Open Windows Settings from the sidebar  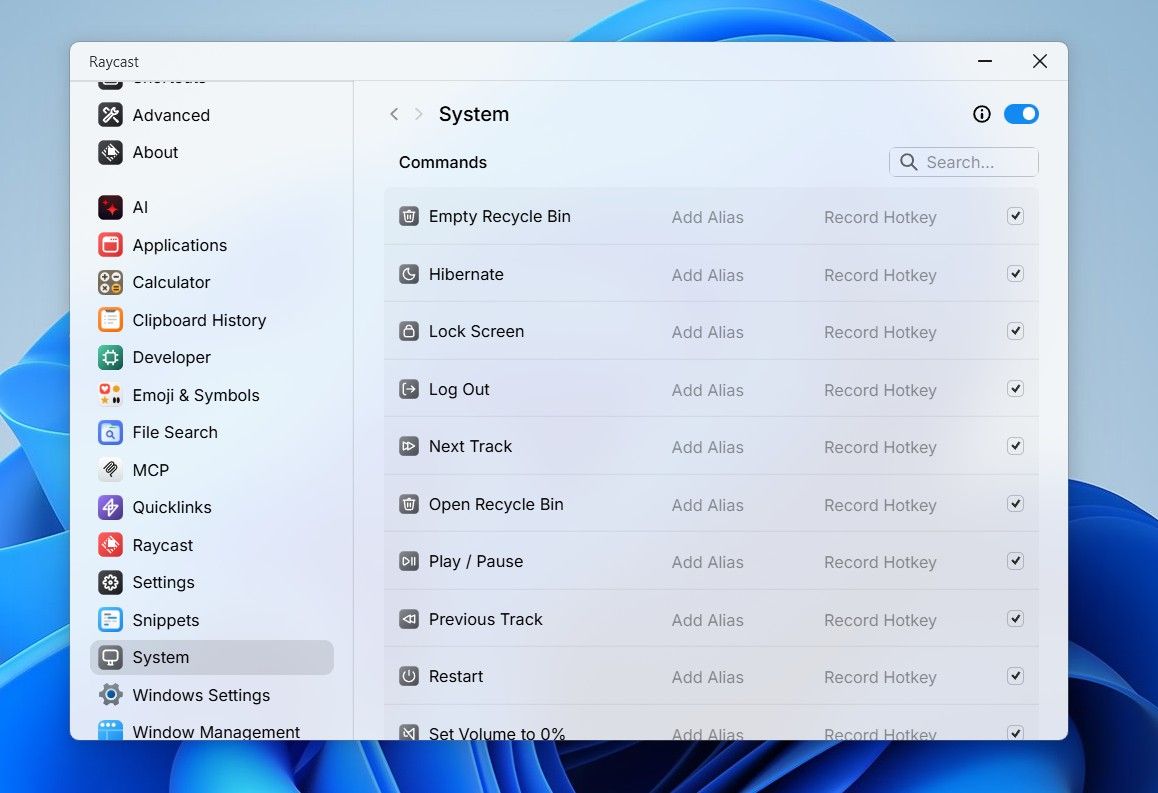pos(201,694)
